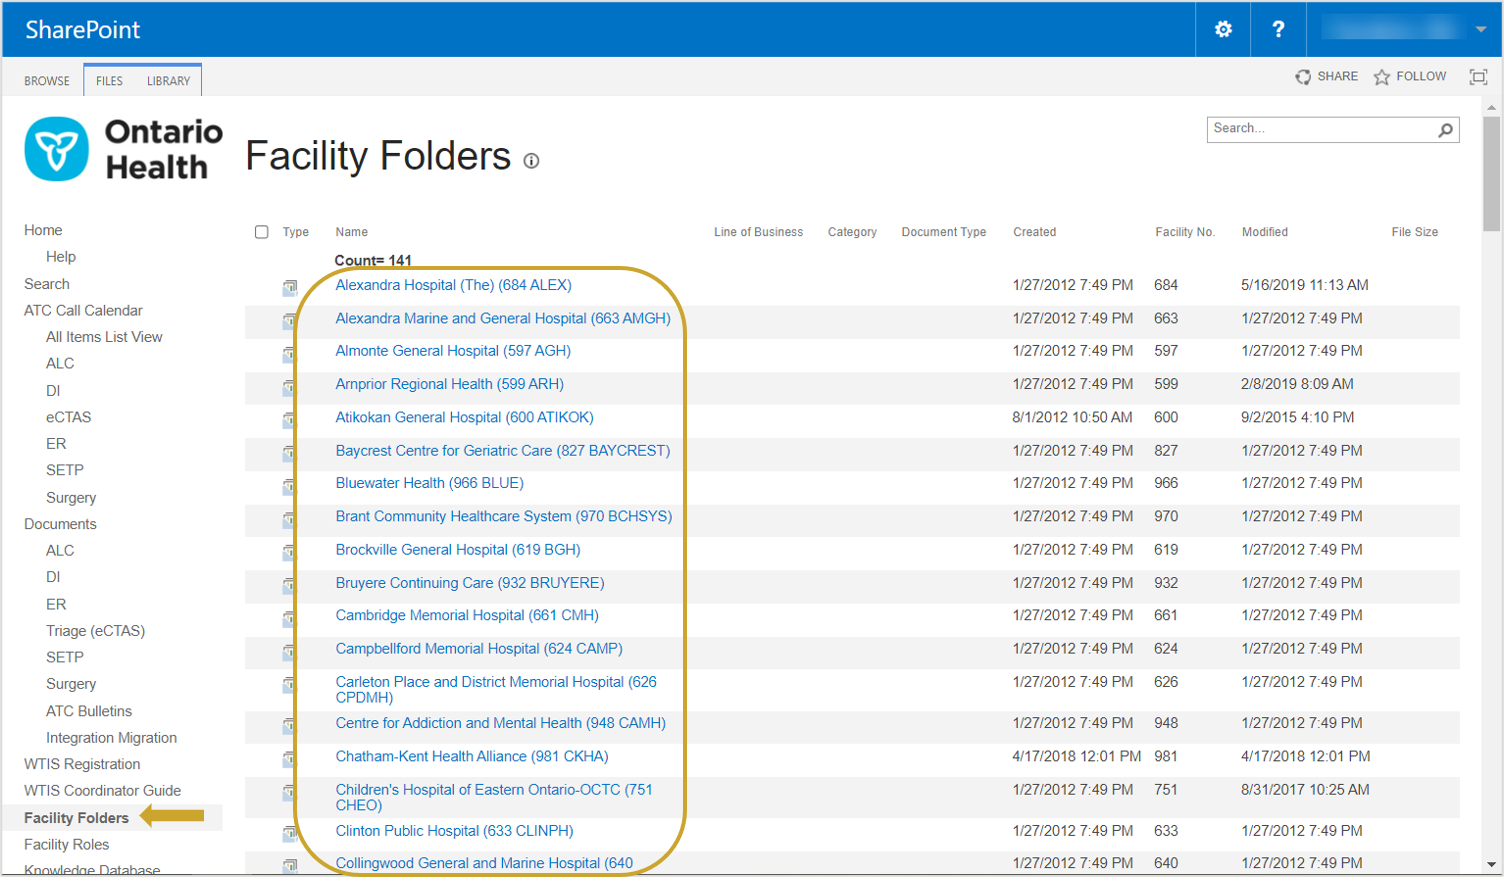Sort by the Facility No. column header
Viewport: 1504px width, 877px height.
click(x=1185, y=232)
